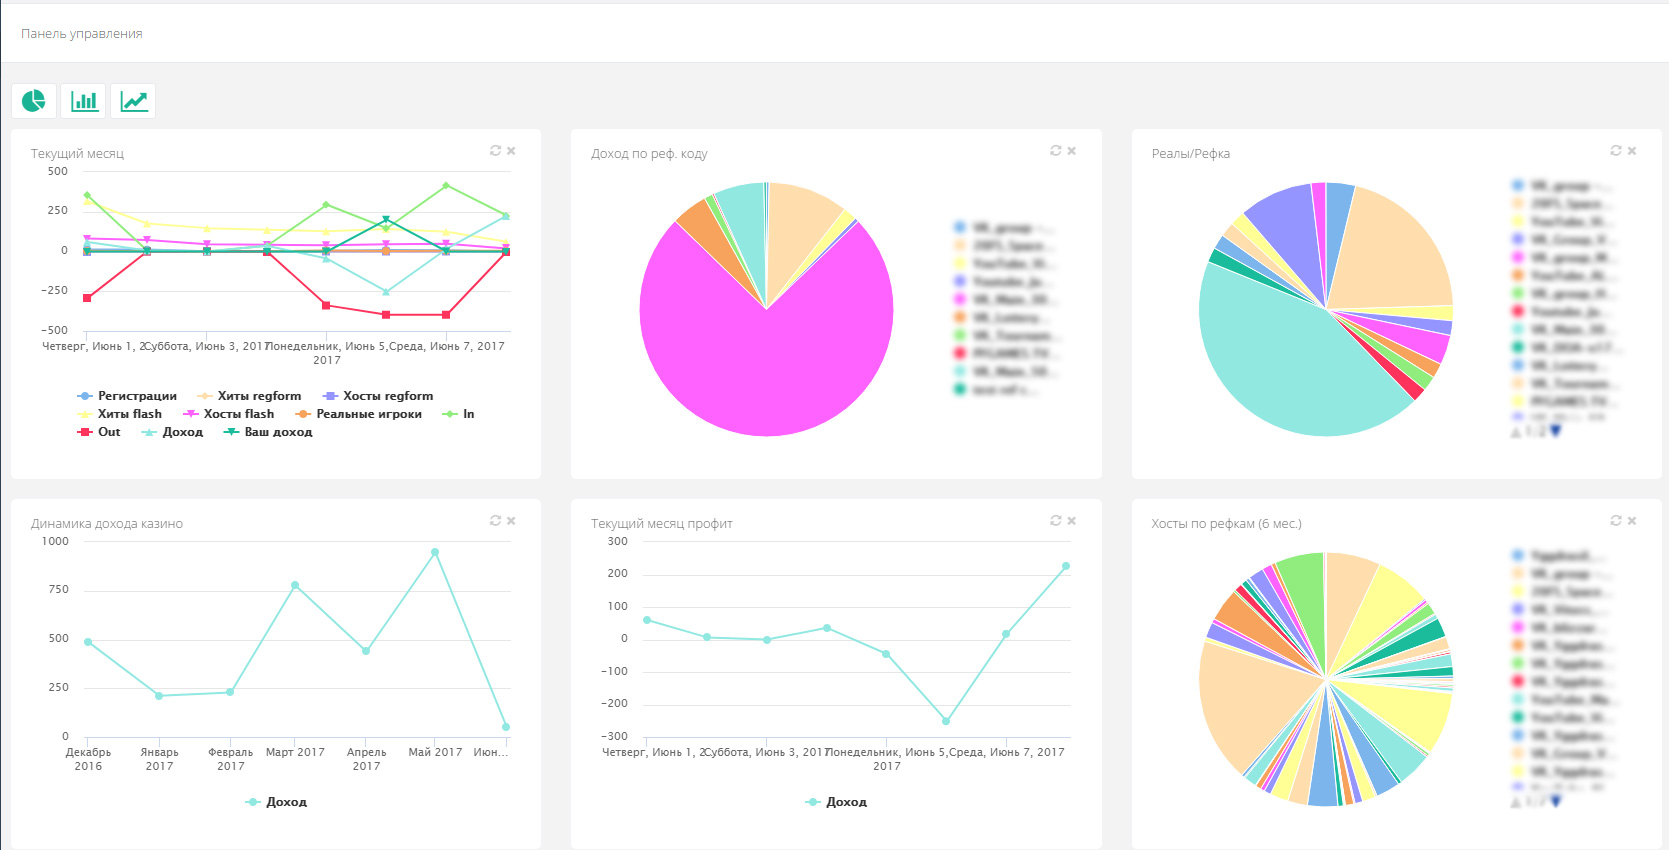Toggle Ваш доход series in legend
Screen dimensions: 1669x850
point(268,432)
